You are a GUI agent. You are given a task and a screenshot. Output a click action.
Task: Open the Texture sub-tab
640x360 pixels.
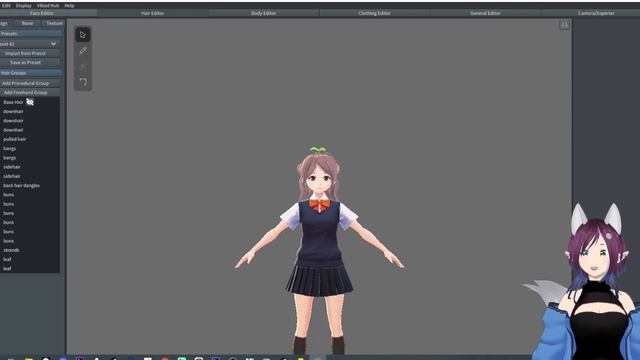click(x=54, y=23)
